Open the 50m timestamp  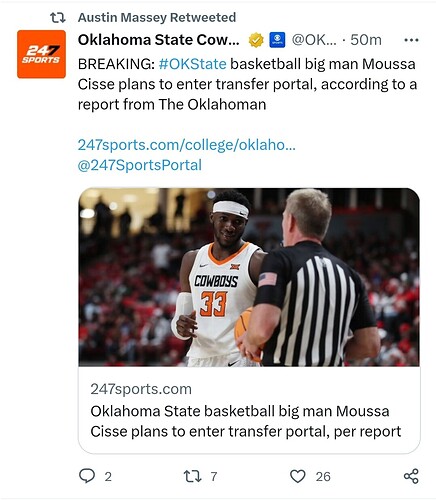(x=366, y=40)
